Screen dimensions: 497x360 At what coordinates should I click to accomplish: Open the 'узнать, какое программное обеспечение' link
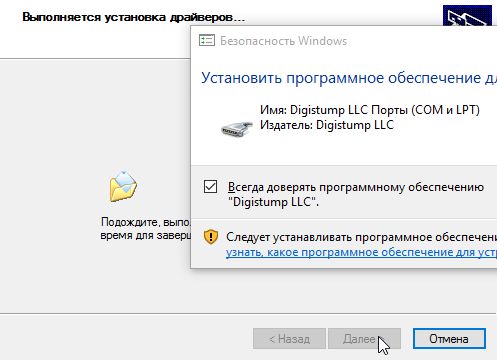pyautogui.click(x=361, y=252)
